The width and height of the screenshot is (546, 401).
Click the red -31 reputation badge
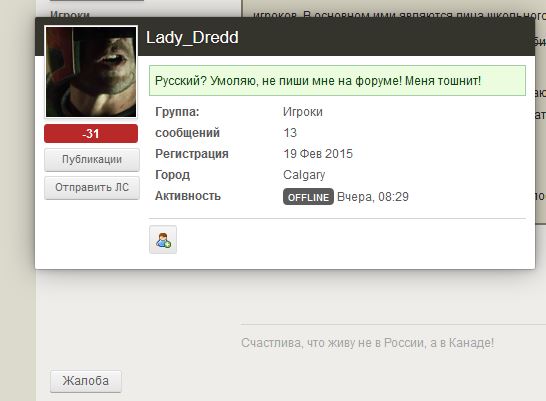(91, 134)
